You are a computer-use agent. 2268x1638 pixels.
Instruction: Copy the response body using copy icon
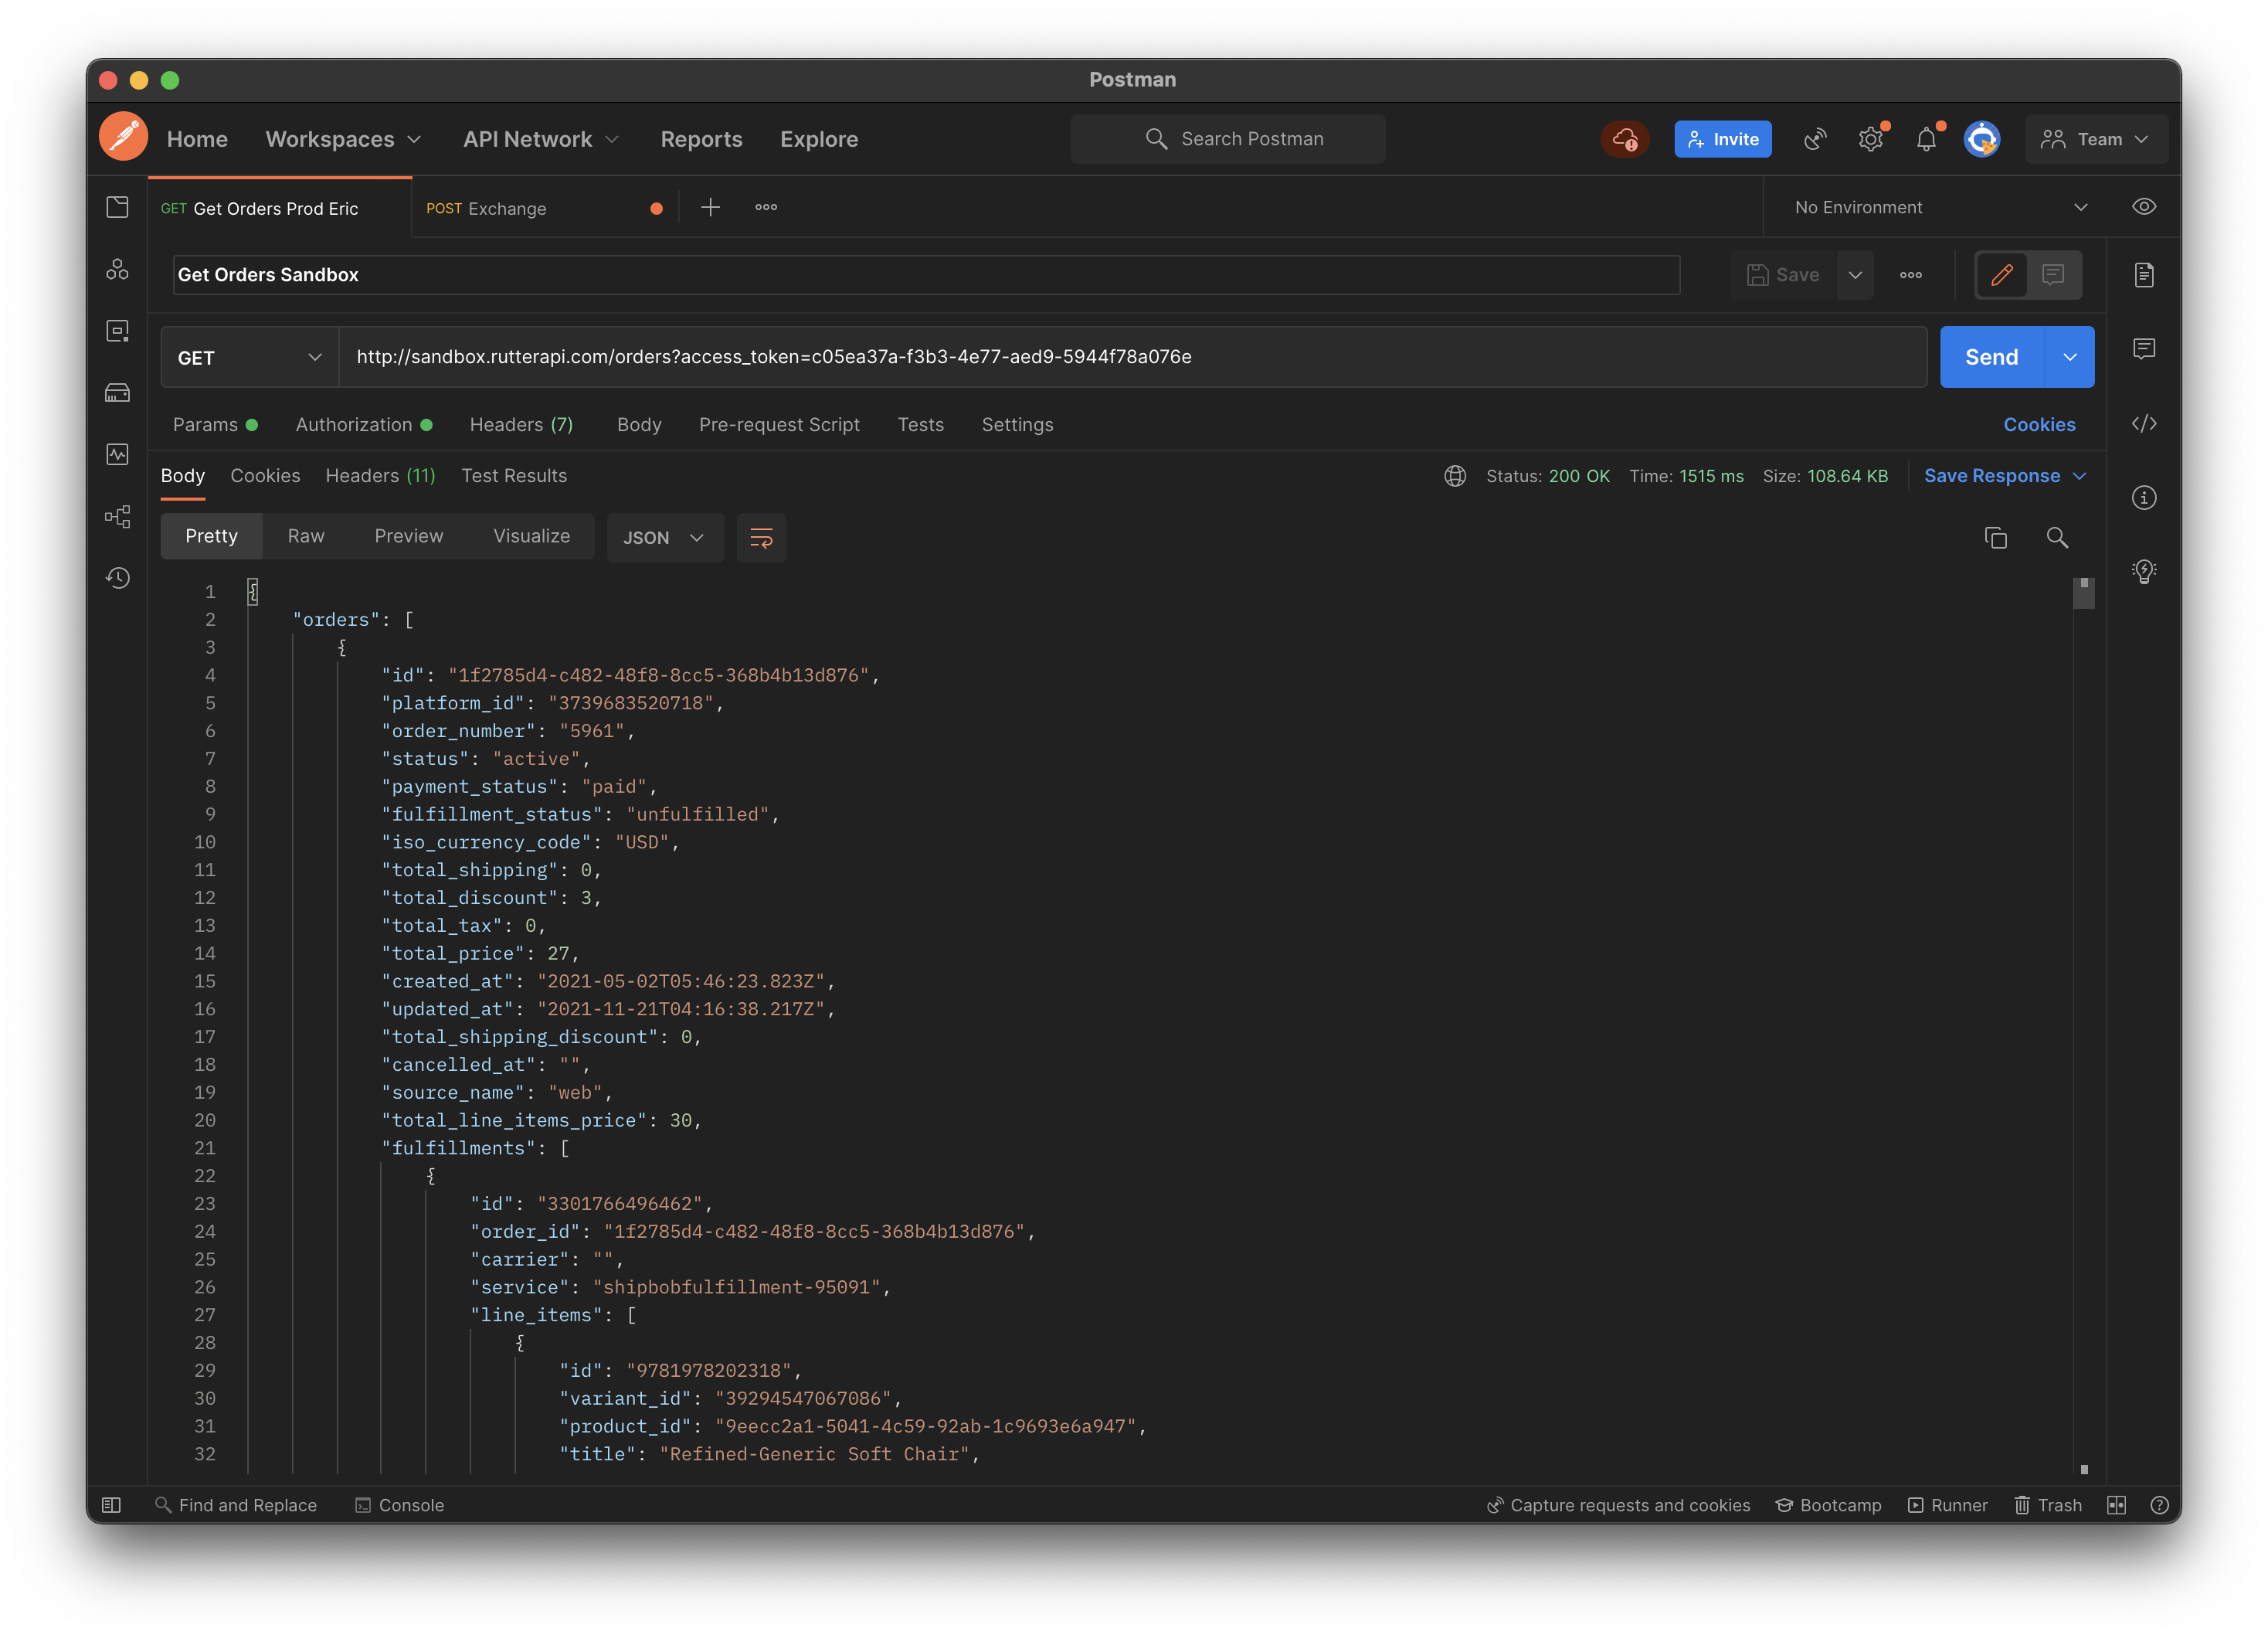(1996, 538)
